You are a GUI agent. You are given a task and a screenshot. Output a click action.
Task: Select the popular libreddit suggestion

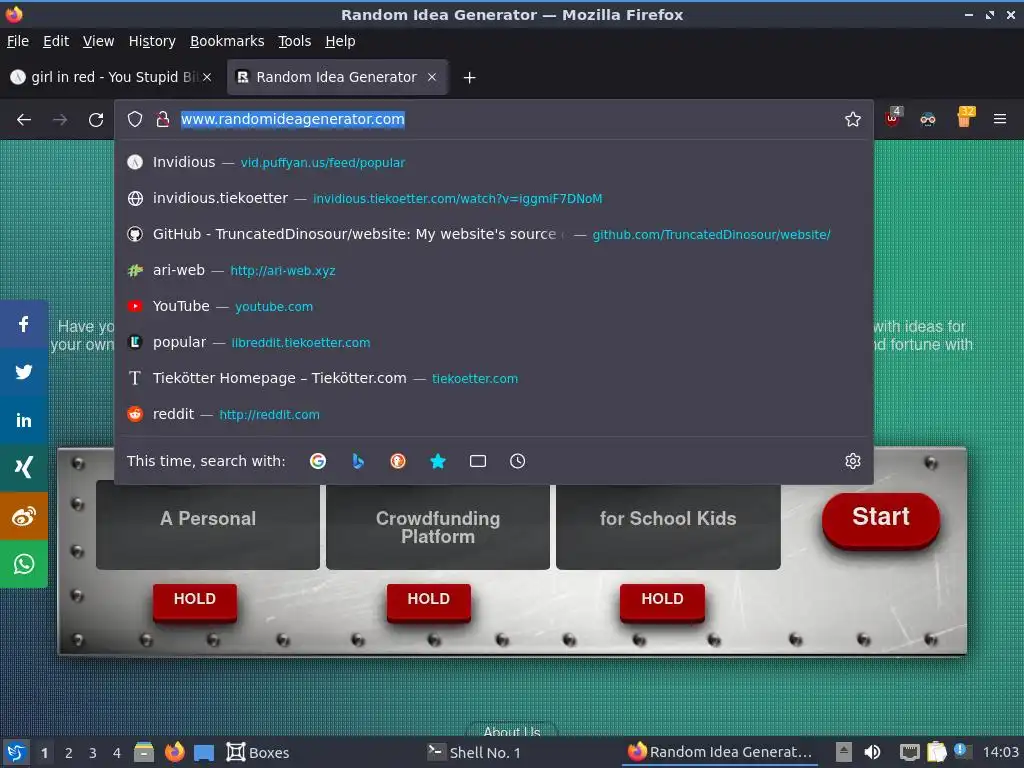click(x=494, y=342)
